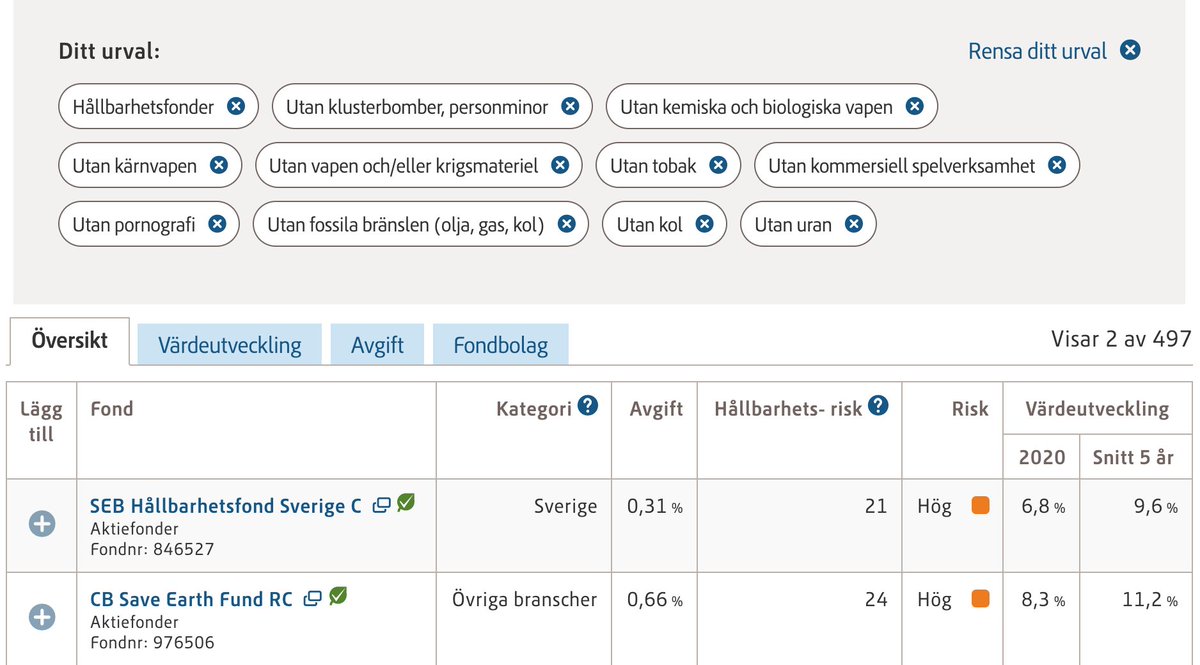1200x665 pixels.
Task: Remove Utan kemiska och biologiska vapen filter
Action: point(914,106)
